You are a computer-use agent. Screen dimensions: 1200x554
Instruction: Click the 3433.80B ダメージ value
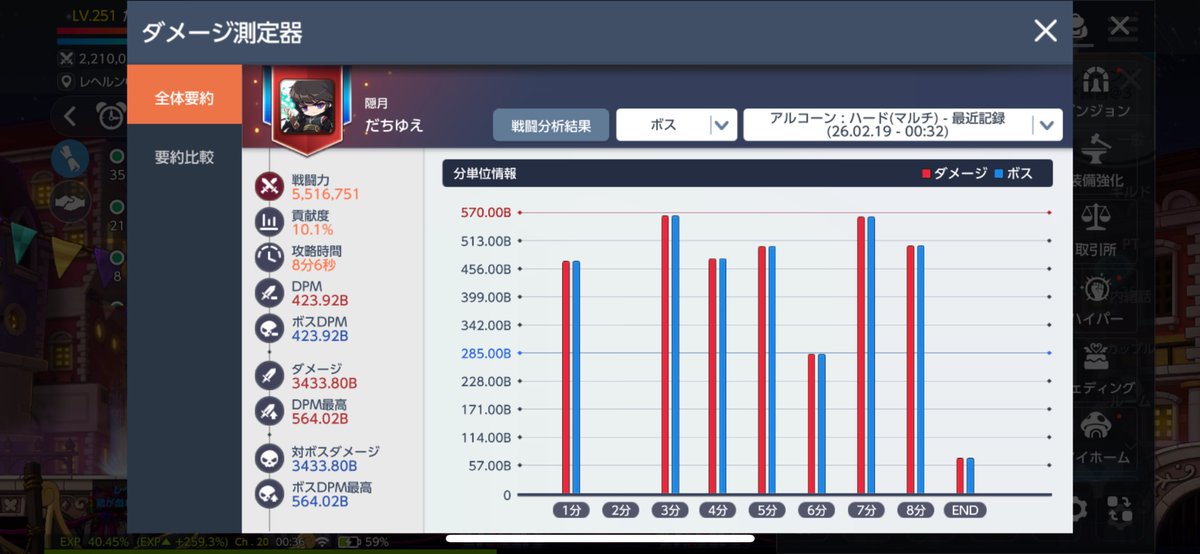[x=324, y=383]
